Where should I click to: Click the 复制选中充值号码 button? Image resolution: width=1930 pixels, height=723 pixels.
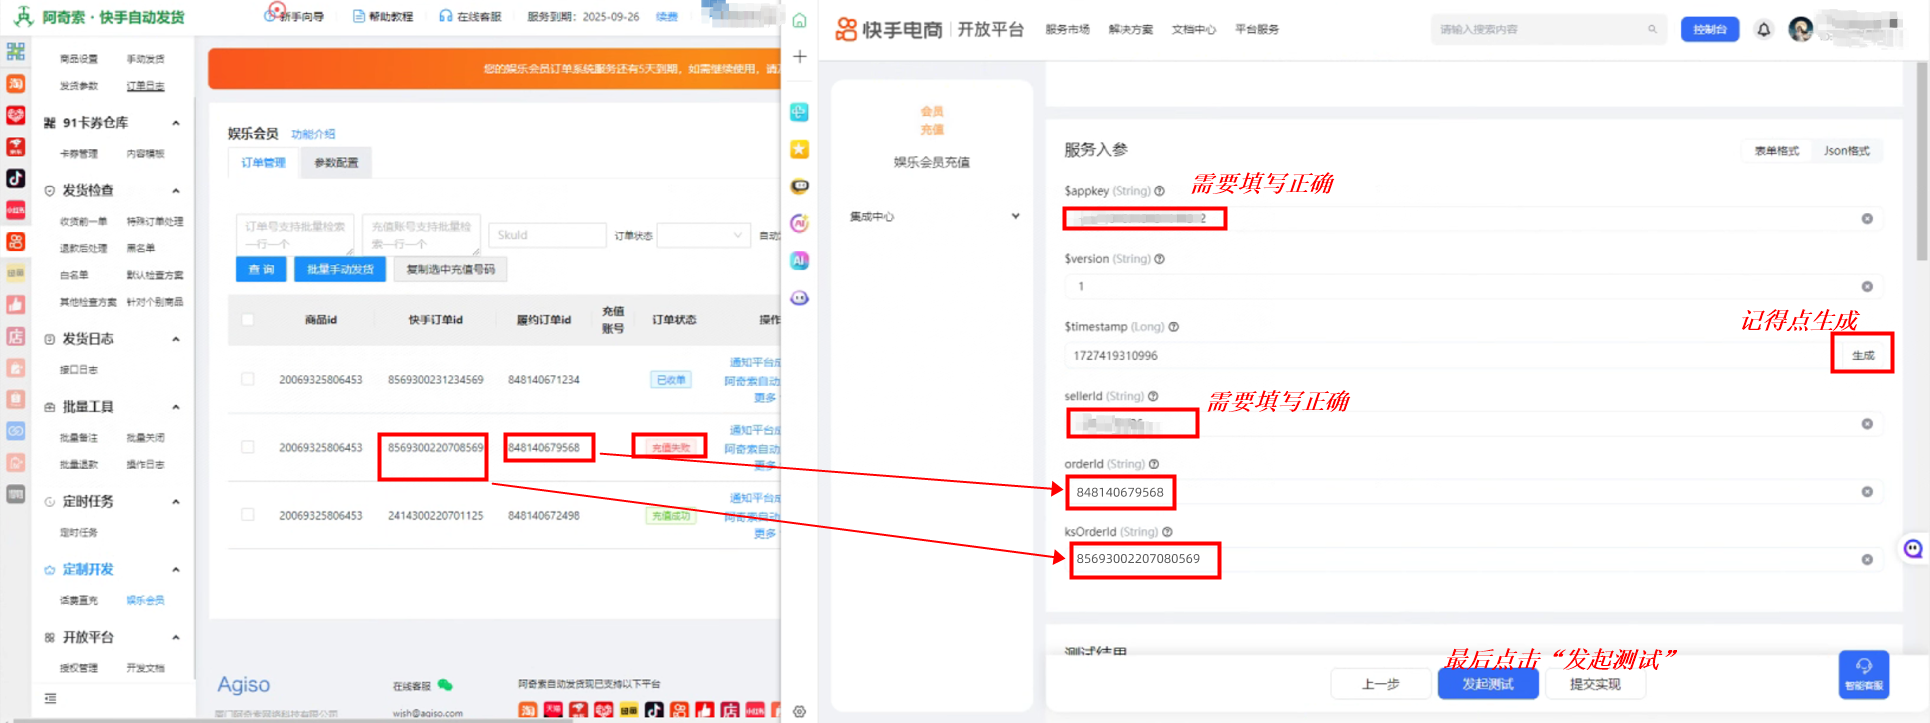(x=450, y=269)
